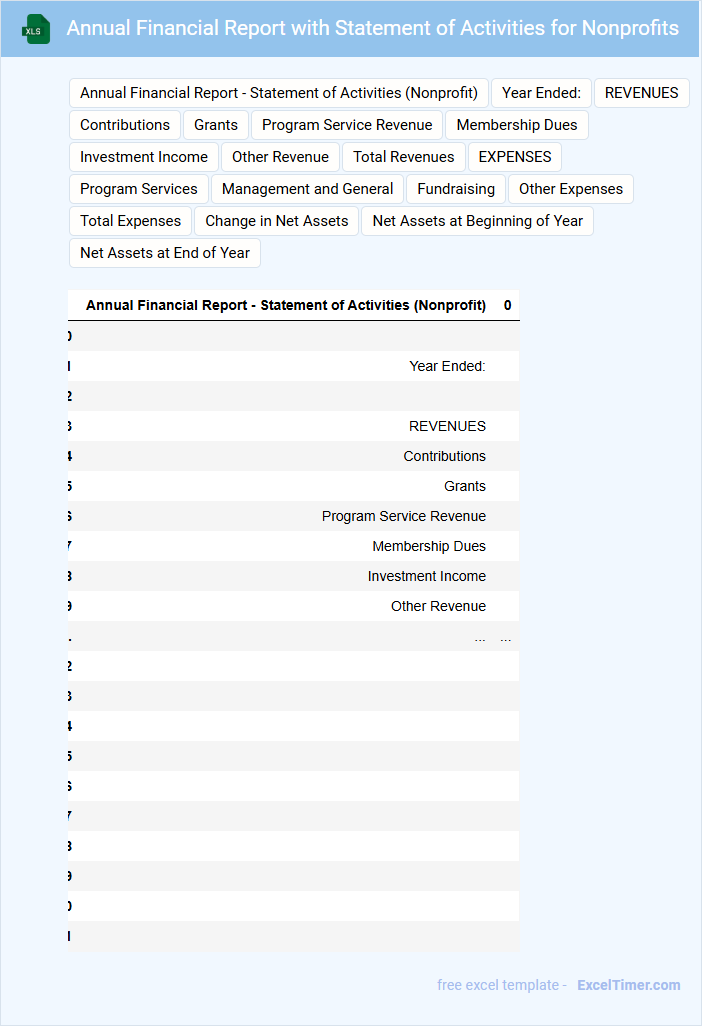
Task: Open the ExcelTimer.com link
Action: click(629, 985)
